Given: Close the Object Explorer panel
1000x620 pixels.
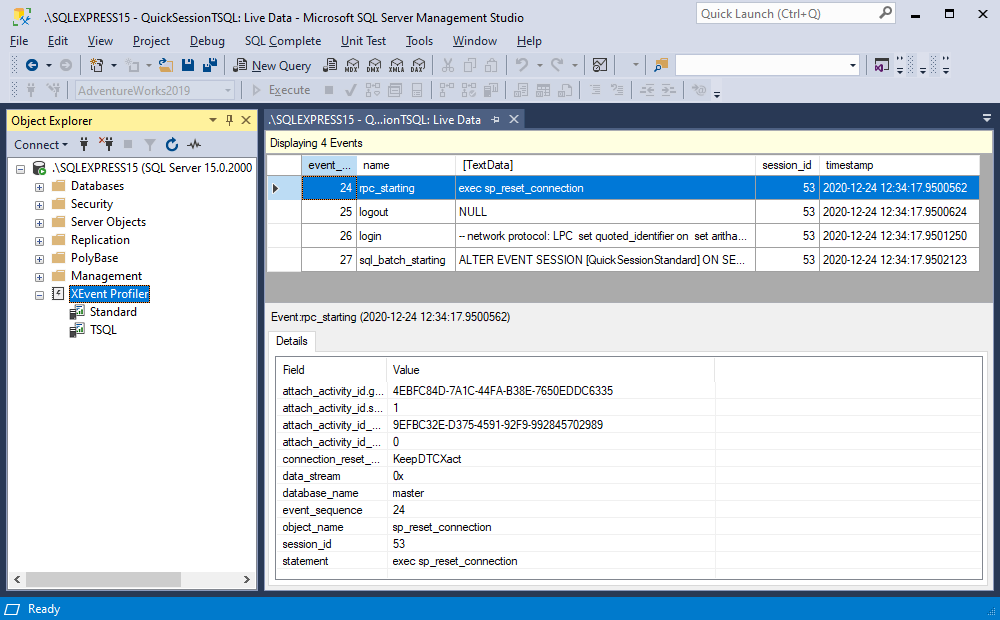Looking at the screenshot, I should (246, 120).
